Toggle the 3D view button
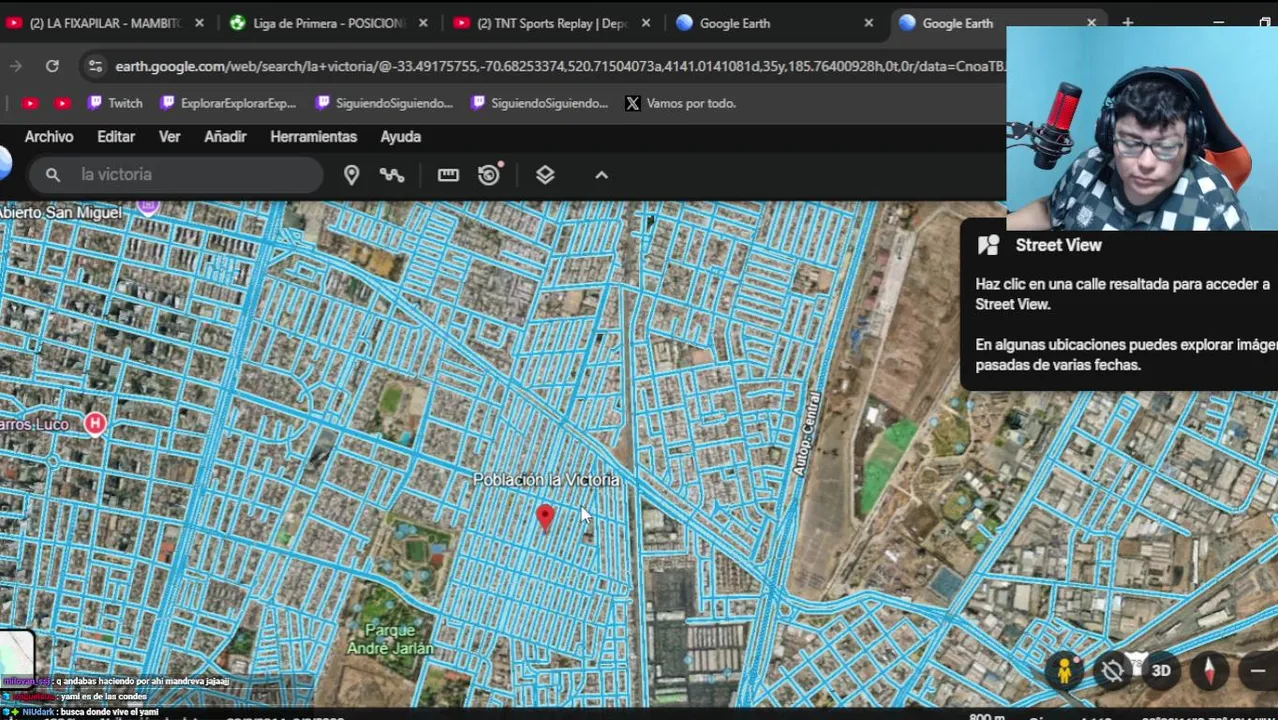Screen dimensions: 1278x720 coord(1161,671)
